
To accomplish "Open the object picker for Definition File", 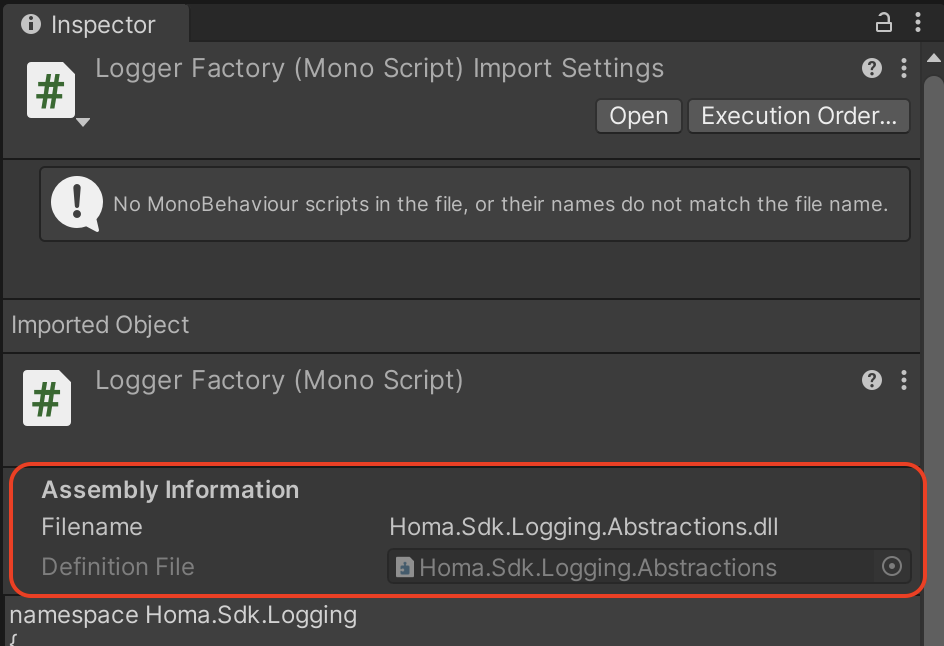I will (x=892, y=567).
